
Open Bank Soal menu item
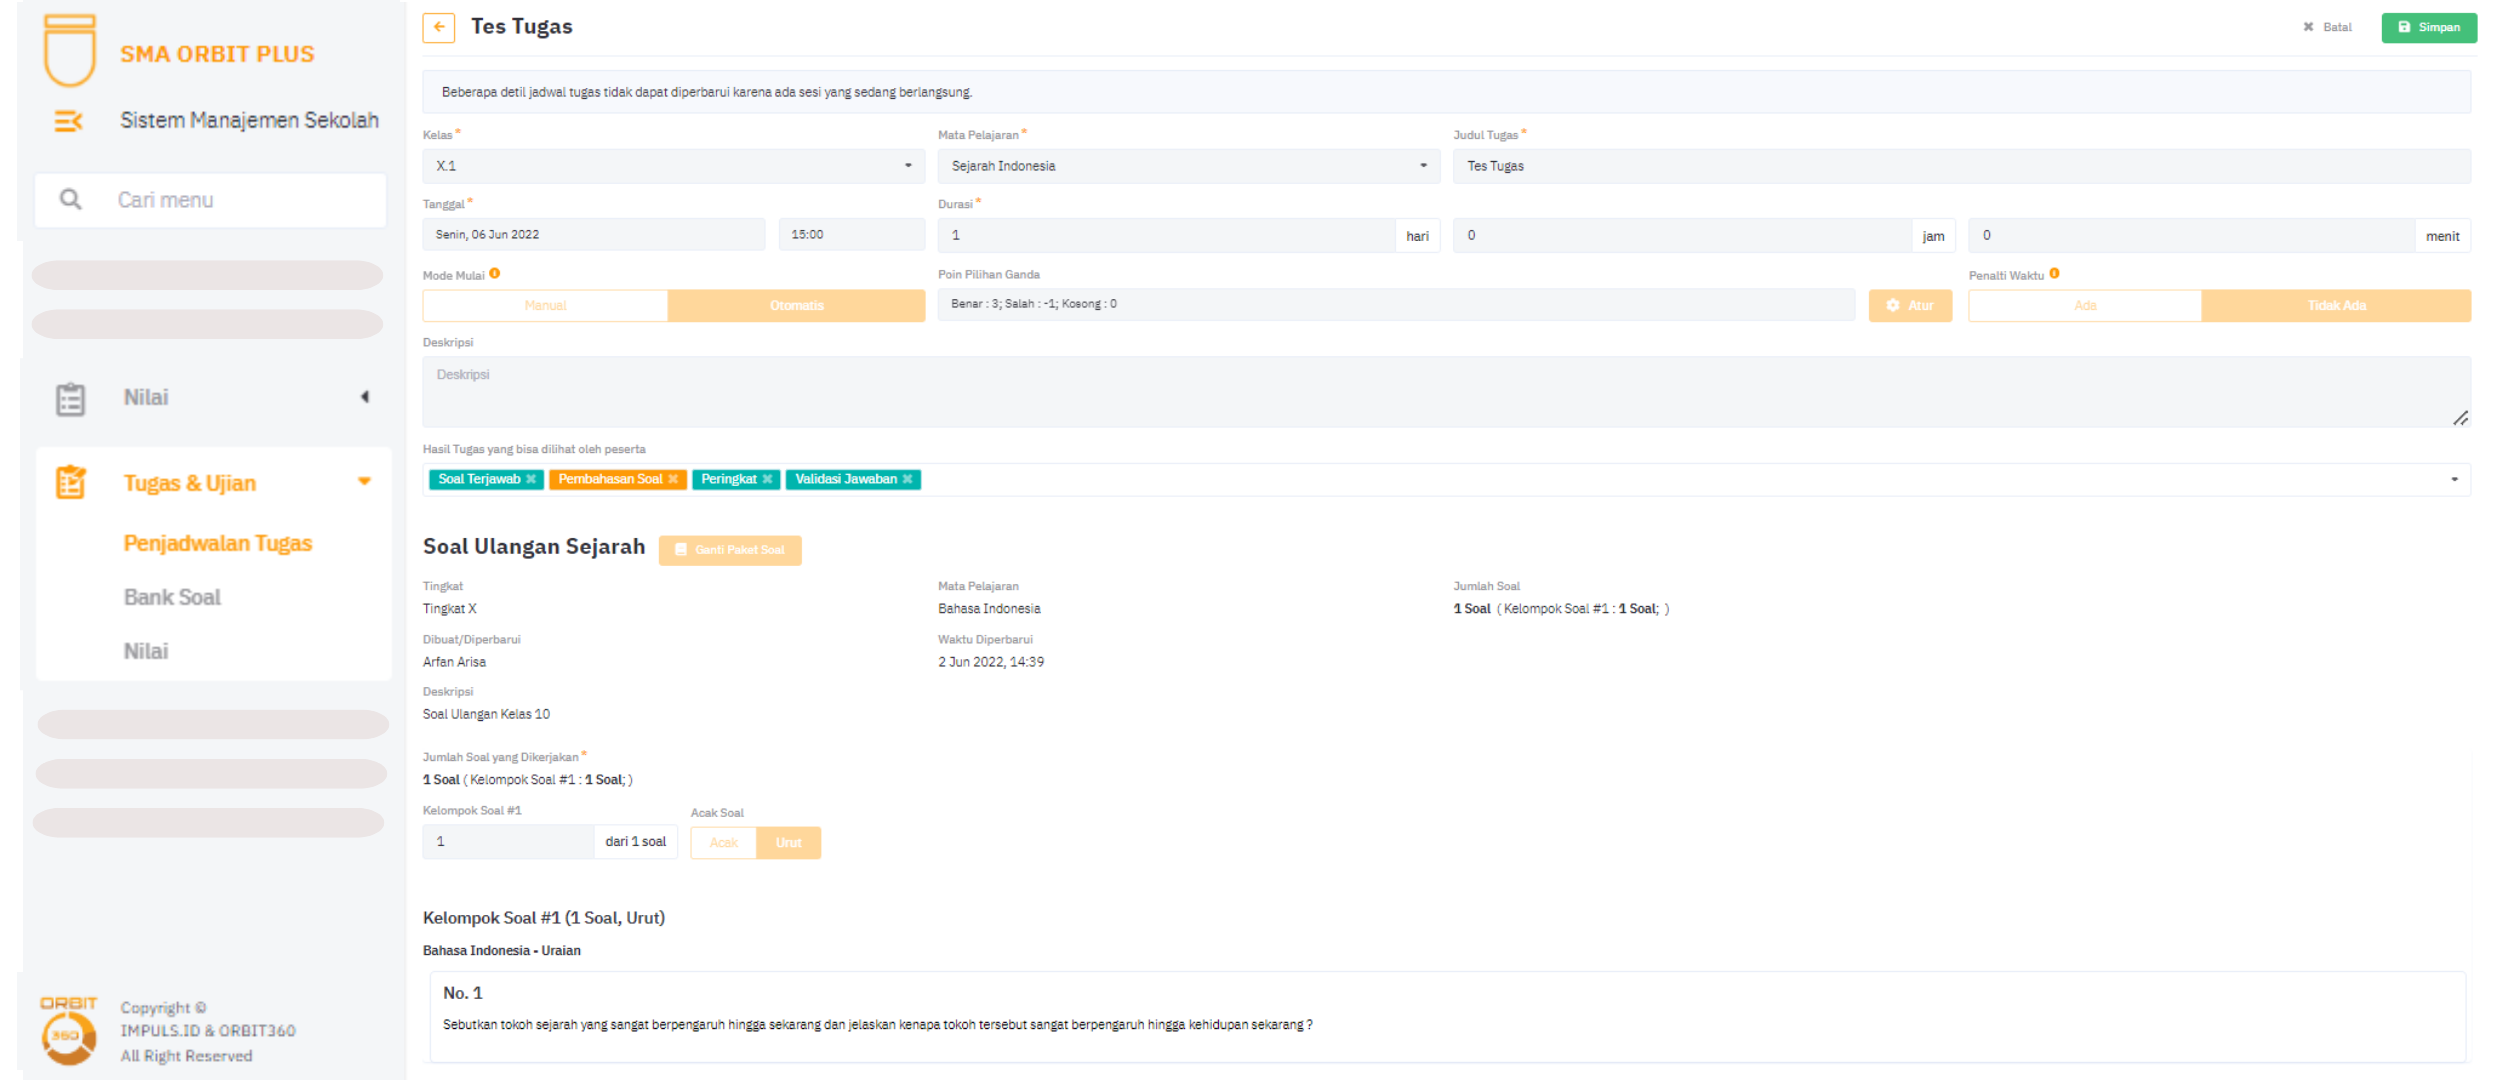(172, 597)
